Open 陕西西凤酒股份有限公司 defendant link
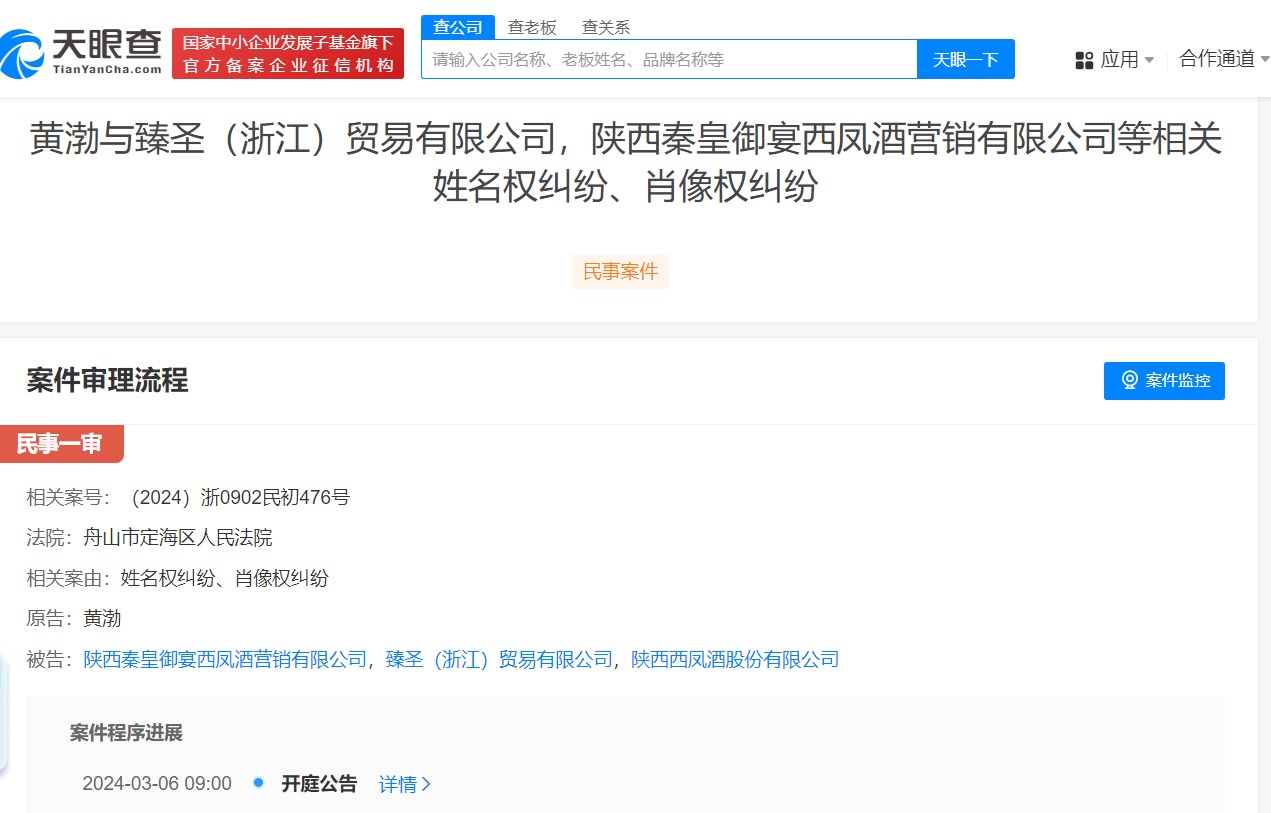This screenshot has height=813, width=1271. coord(735,659)
